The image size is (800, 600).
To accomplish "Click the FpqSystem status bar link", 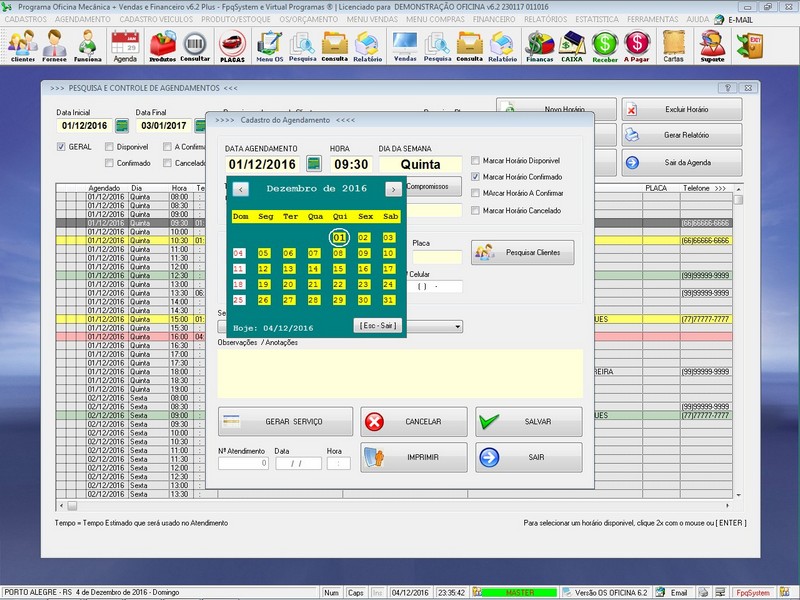I will pyautogui.click(x=753, y=593).
